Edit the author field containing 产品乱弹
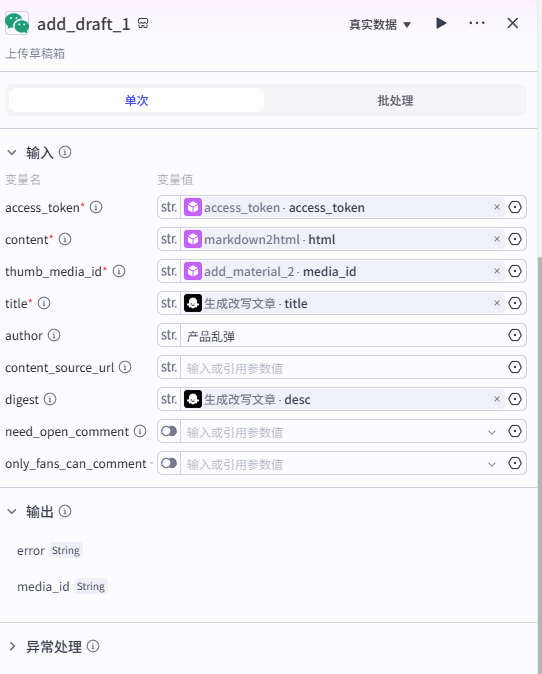The height and width of the screenshot is (674, 542). (343, 335)
